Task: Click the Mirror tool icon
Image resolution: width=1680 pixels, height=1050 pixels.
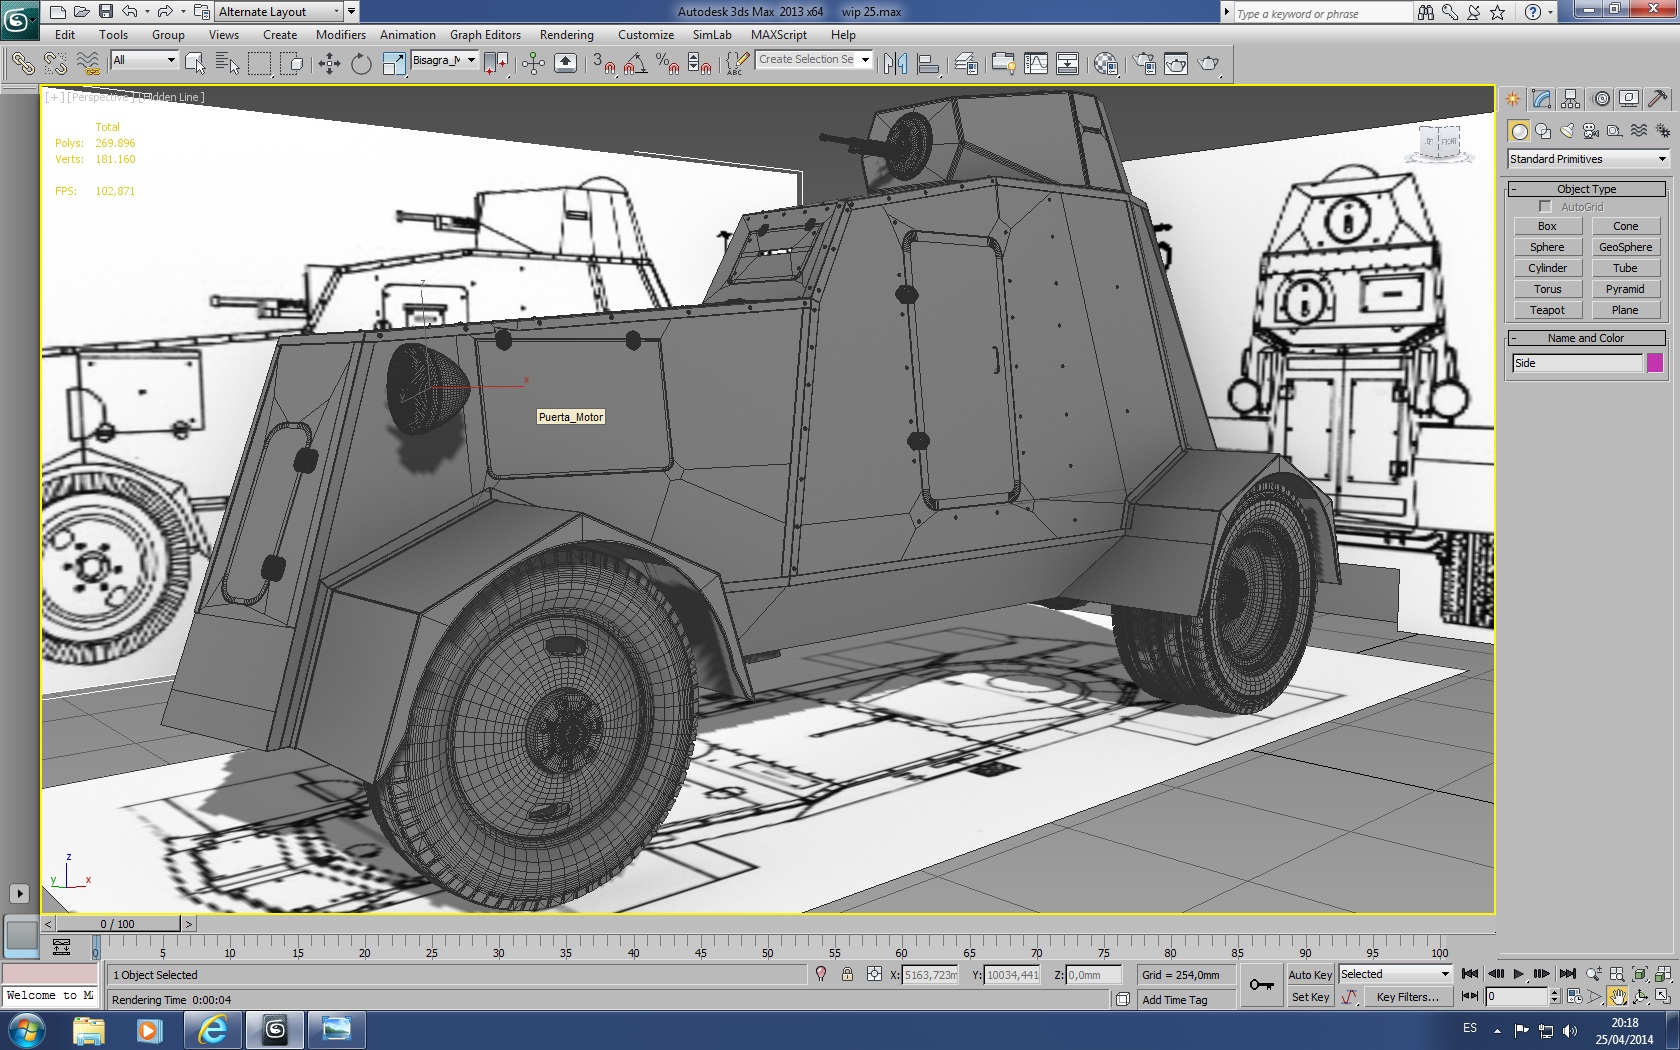Action: tap(895, 64)
